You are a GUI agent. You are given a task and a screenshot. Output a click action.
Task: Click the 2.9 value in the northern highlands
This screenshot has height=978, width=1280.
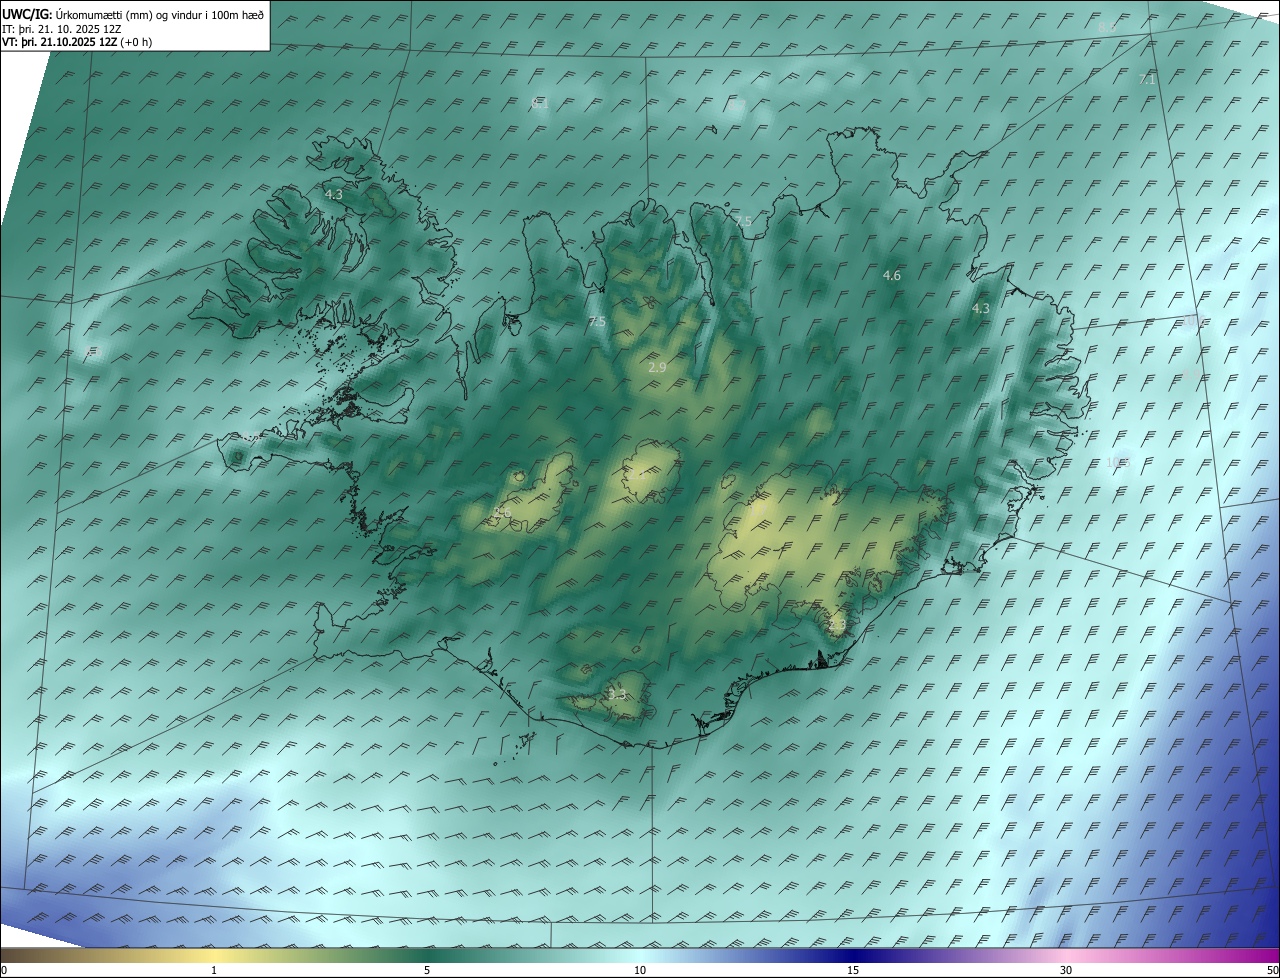pos(657,368)
